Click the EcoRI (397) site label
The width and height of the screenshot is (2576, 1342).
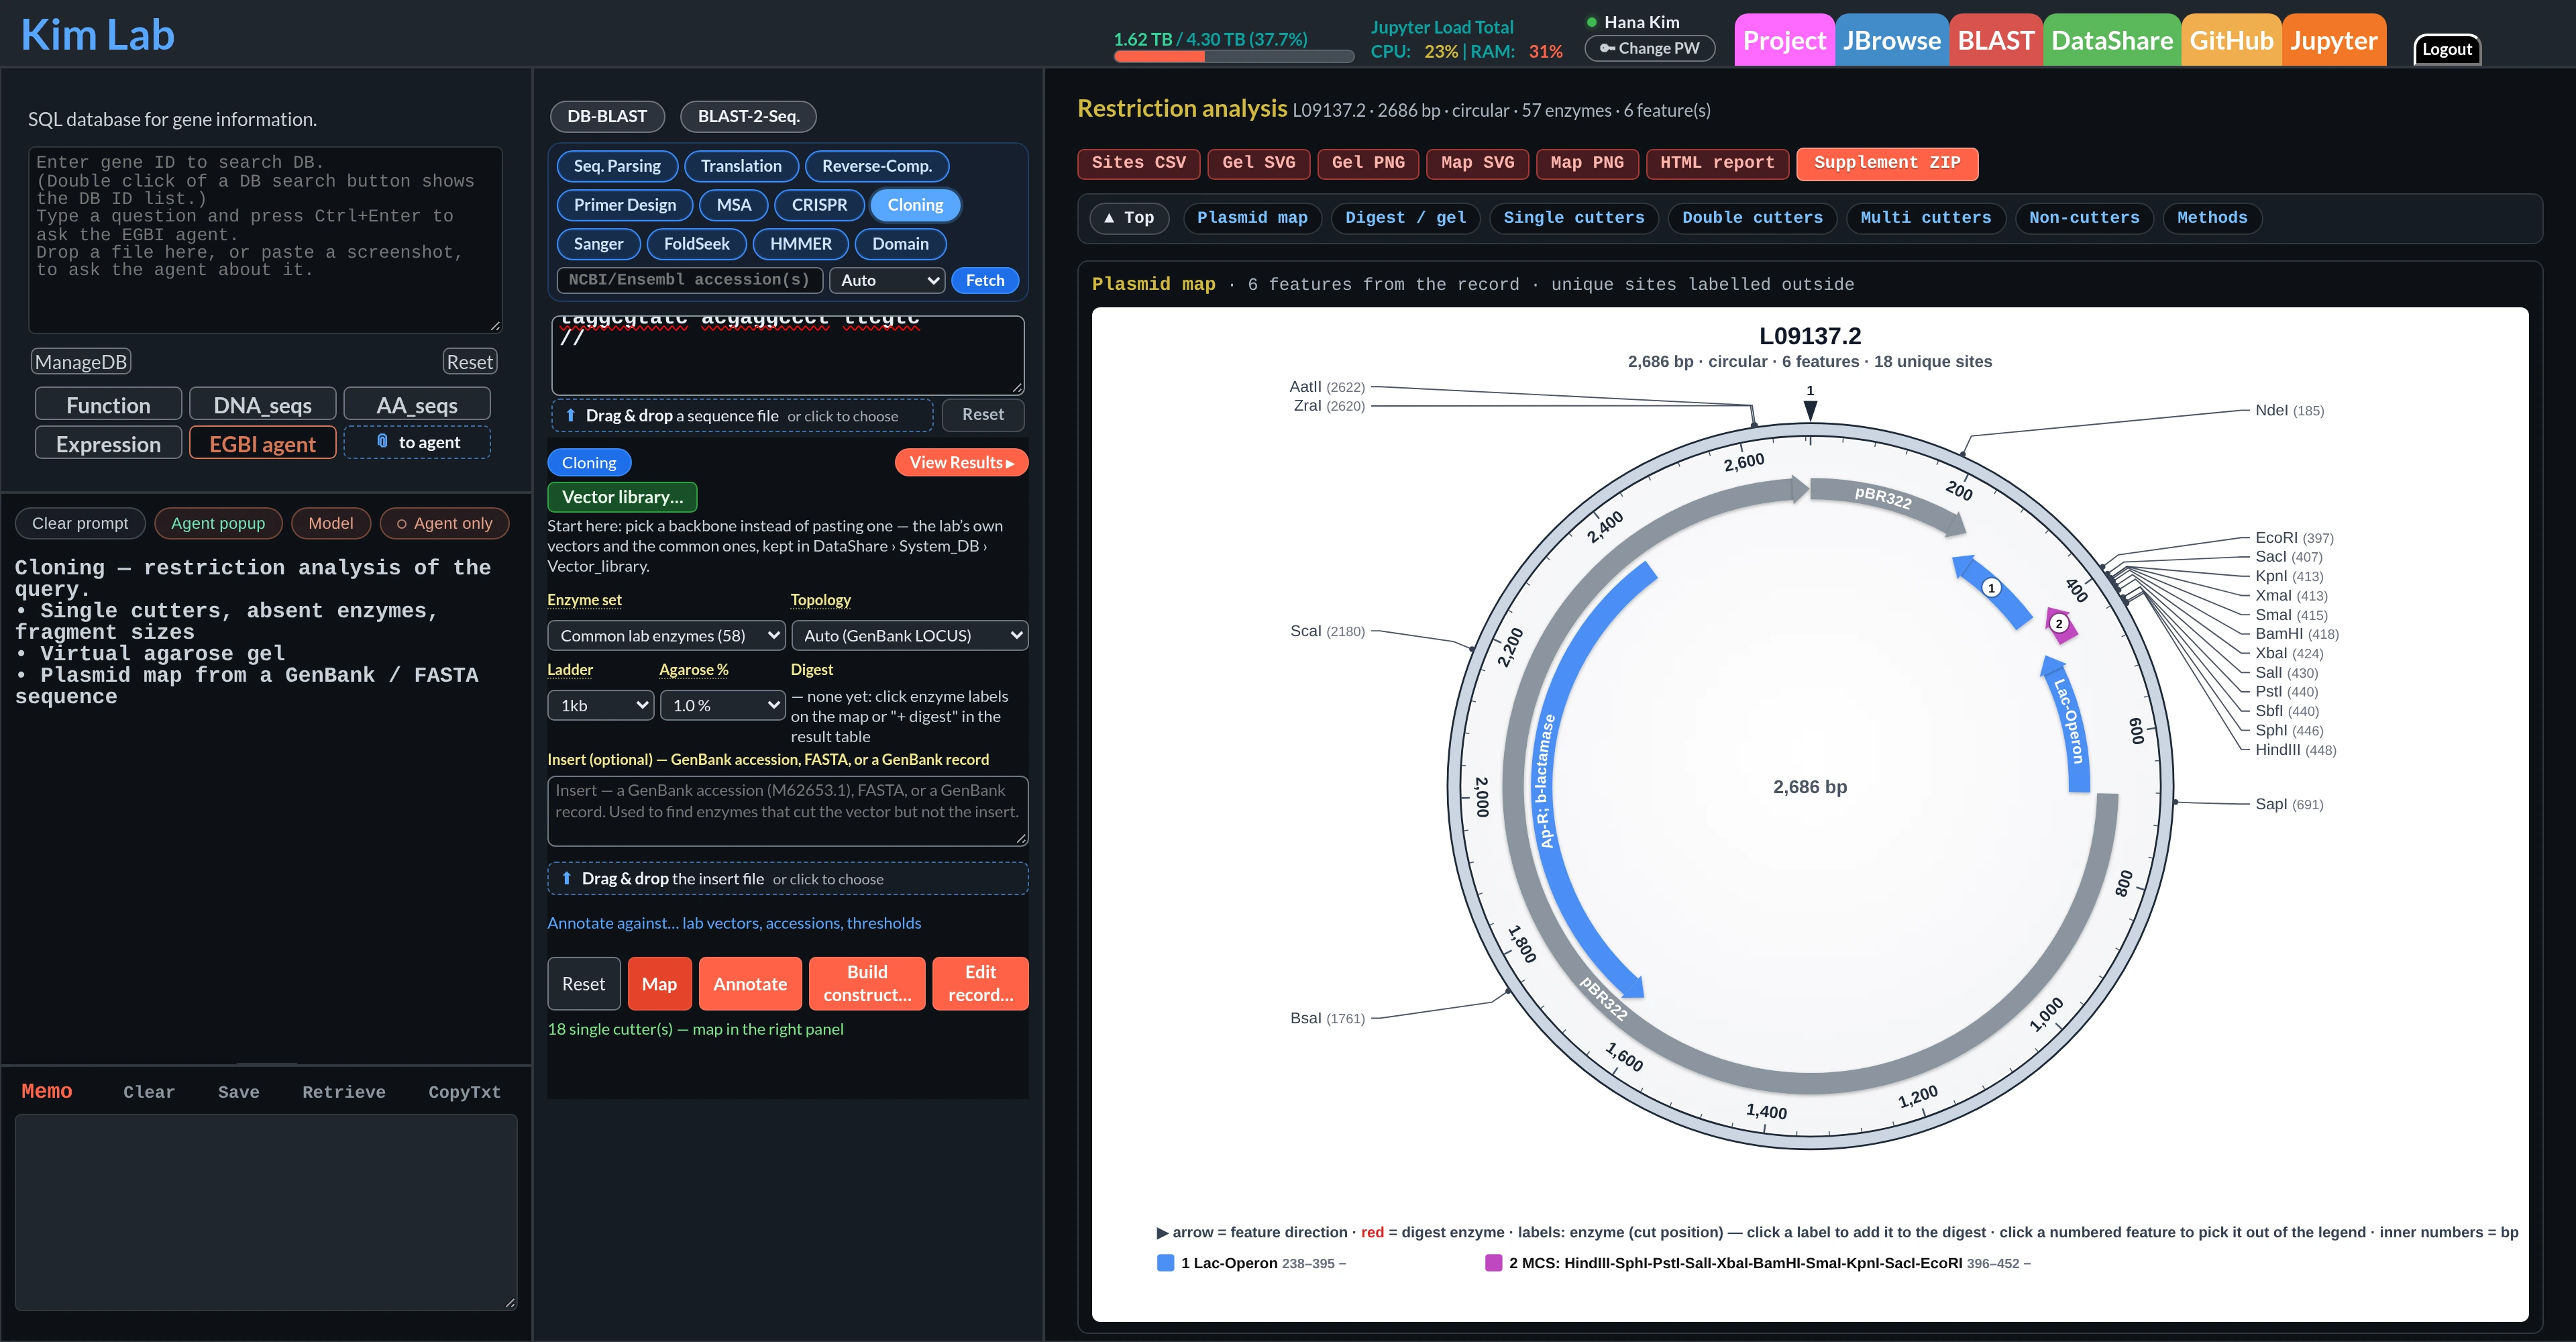[x=2294, y=538]
